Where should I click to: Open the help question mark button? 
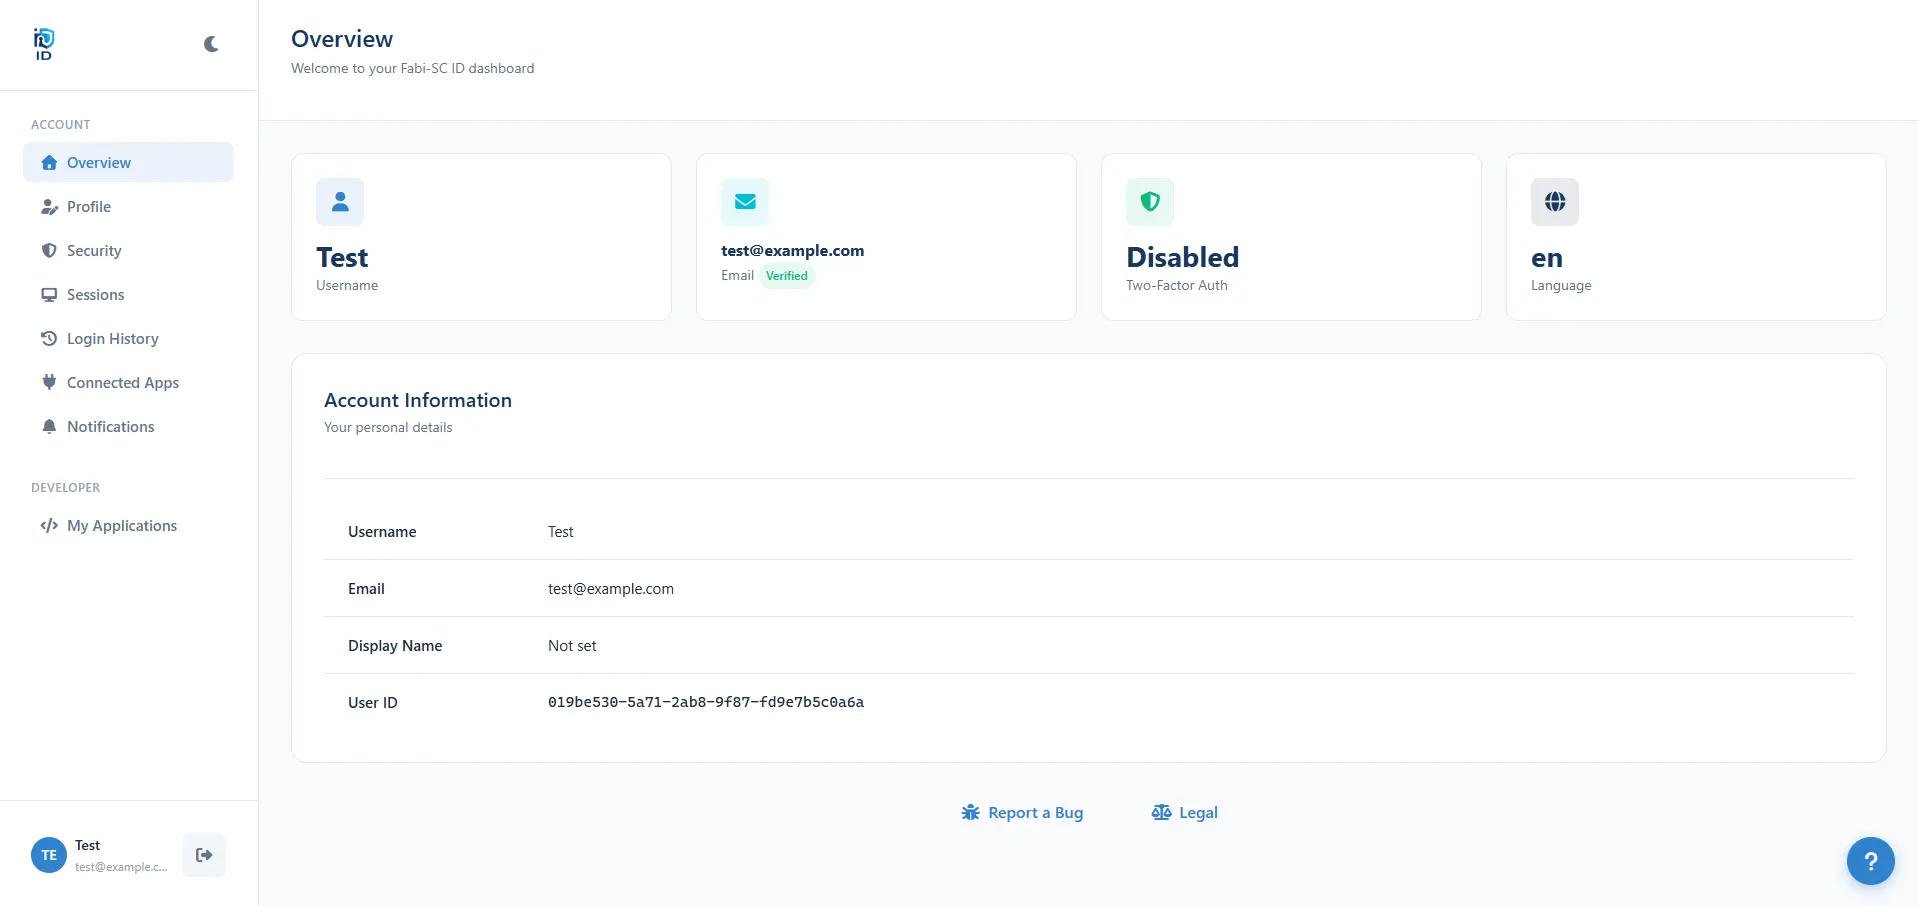click(1870, 861)
